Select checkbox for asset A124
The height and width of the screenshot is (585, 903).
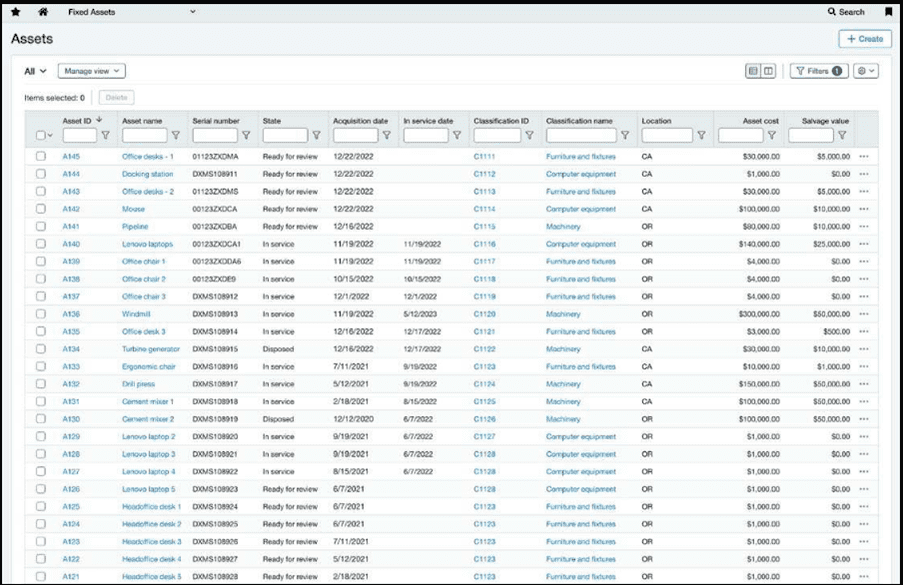pyautogui.click(x=40, y=523)
